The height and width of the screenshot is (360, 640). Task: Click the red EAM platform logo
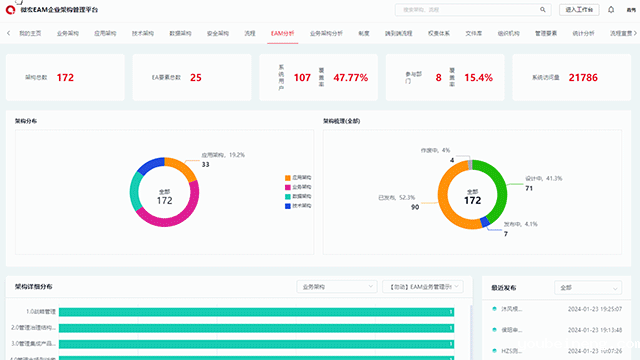pyautogui.click(x=11, y=9)
